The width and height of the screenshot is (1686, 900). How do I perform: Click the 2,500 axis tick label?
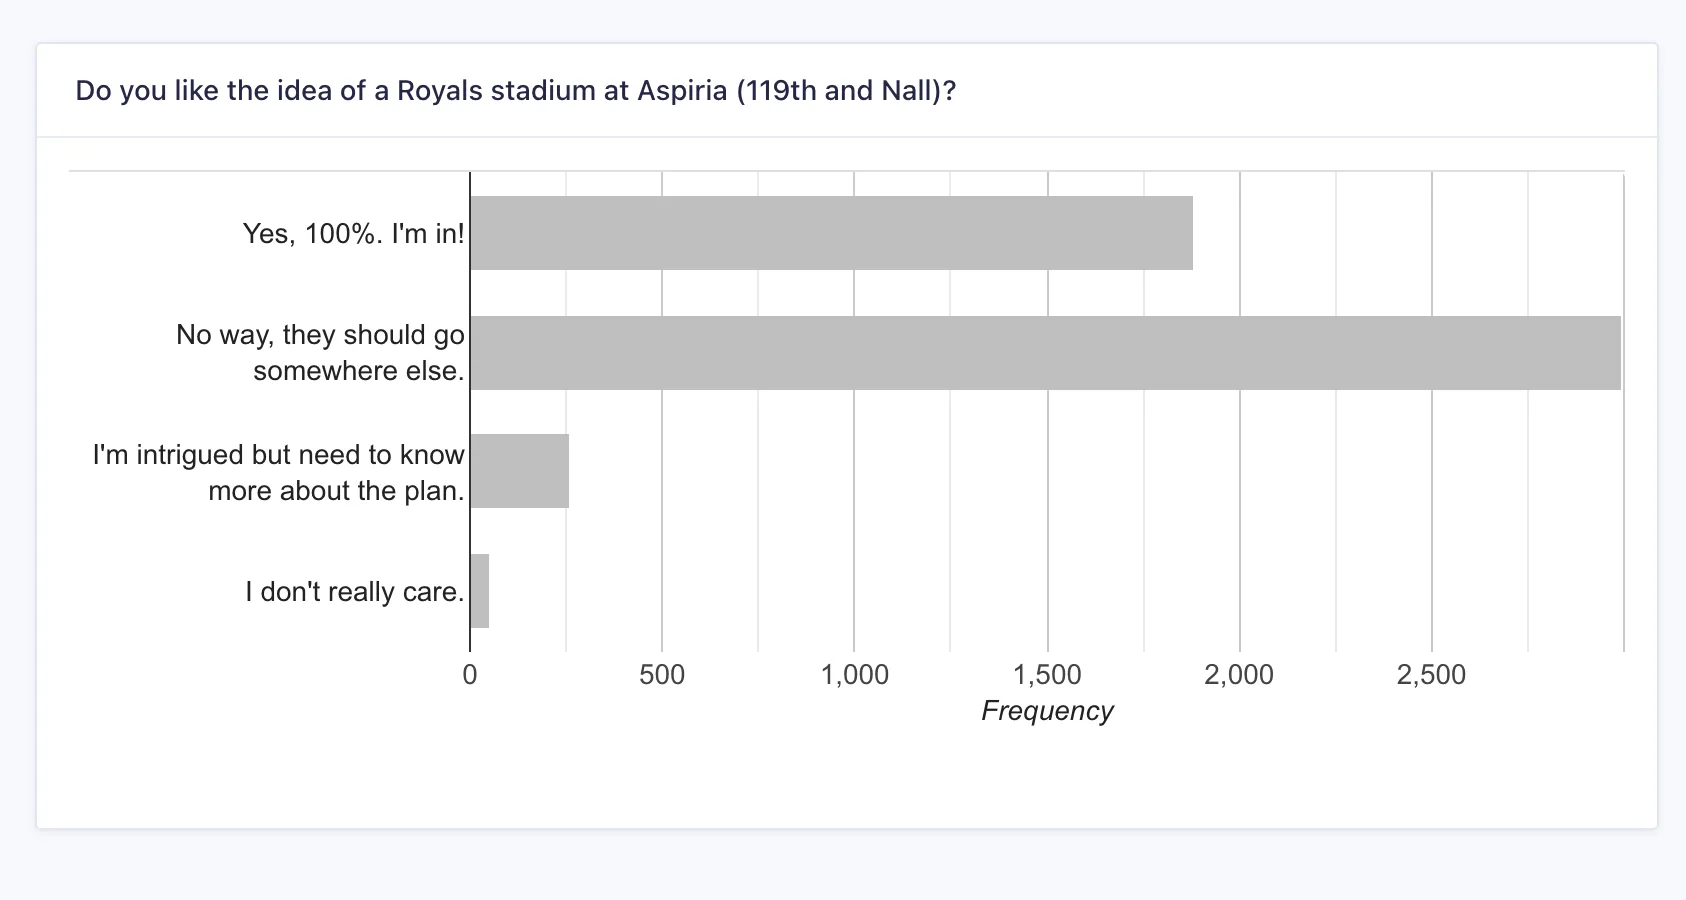[1431, 675]
